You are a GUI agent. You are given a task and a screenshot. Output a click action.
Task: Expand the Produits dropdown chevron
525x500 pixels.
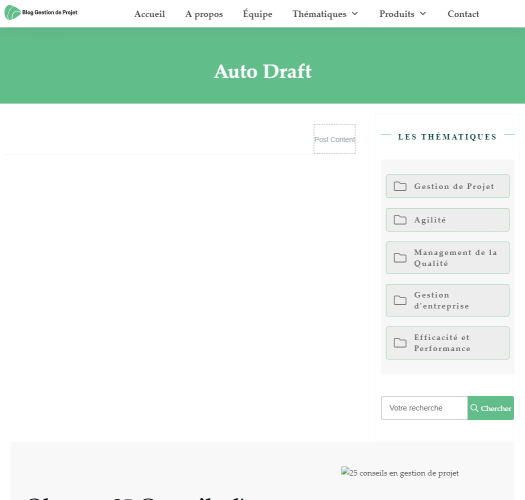click(423, 14)
